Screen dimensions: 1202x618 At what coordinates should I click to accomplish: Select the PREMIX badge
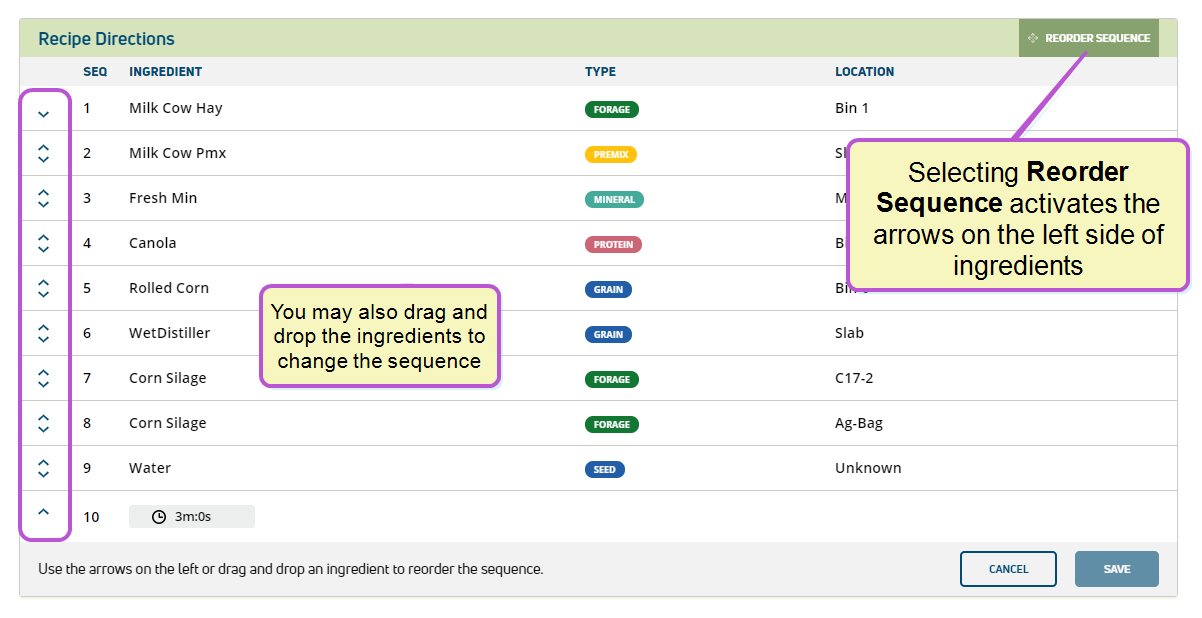(x=611, y=154)
